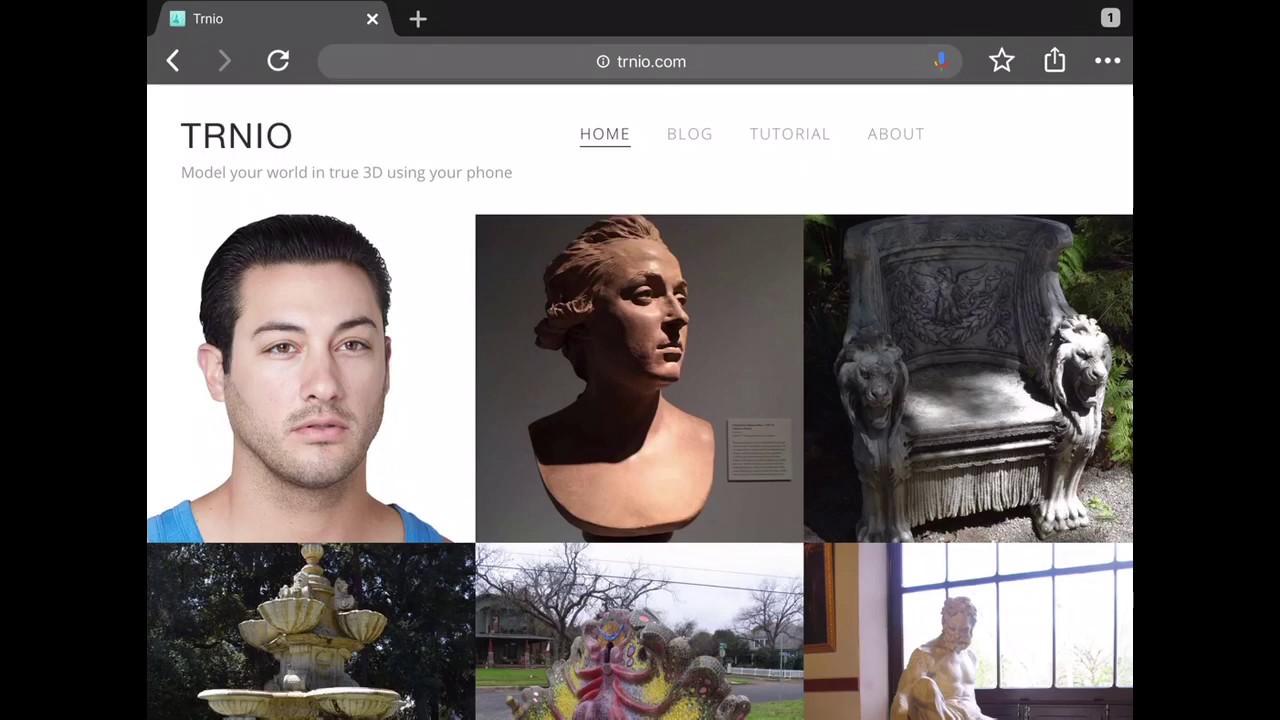Click the tagline 'Model your world in true 3D'

(x=346, y=173)
